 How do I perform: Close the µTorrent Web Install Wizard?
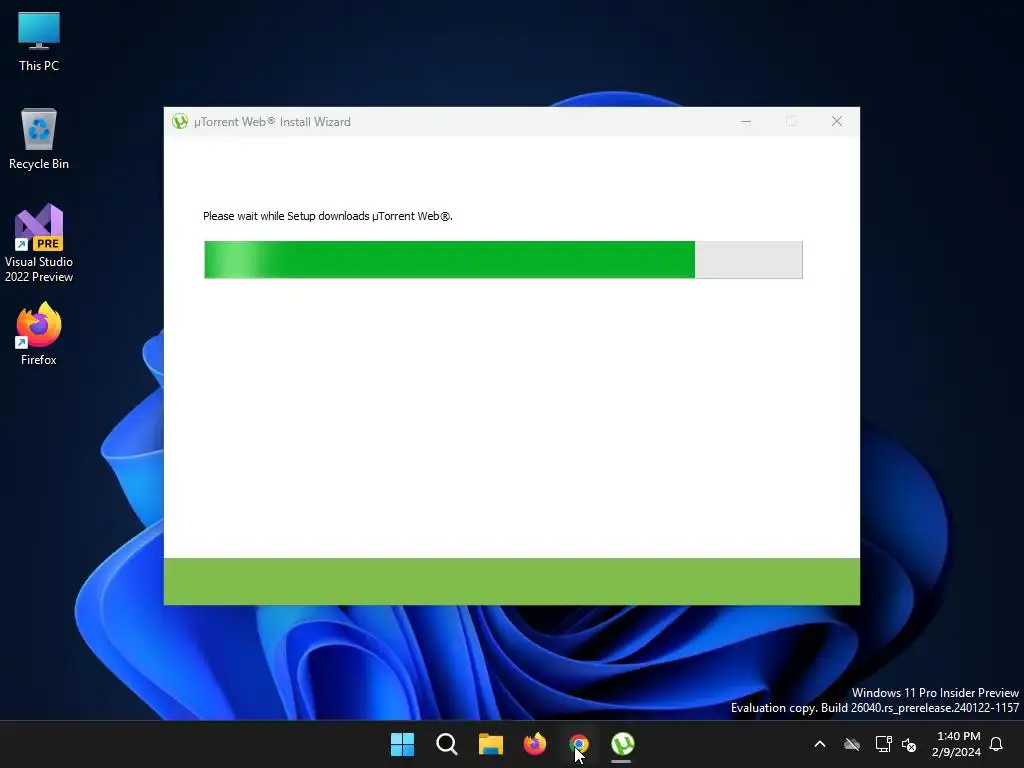click(x=837, y=121)
